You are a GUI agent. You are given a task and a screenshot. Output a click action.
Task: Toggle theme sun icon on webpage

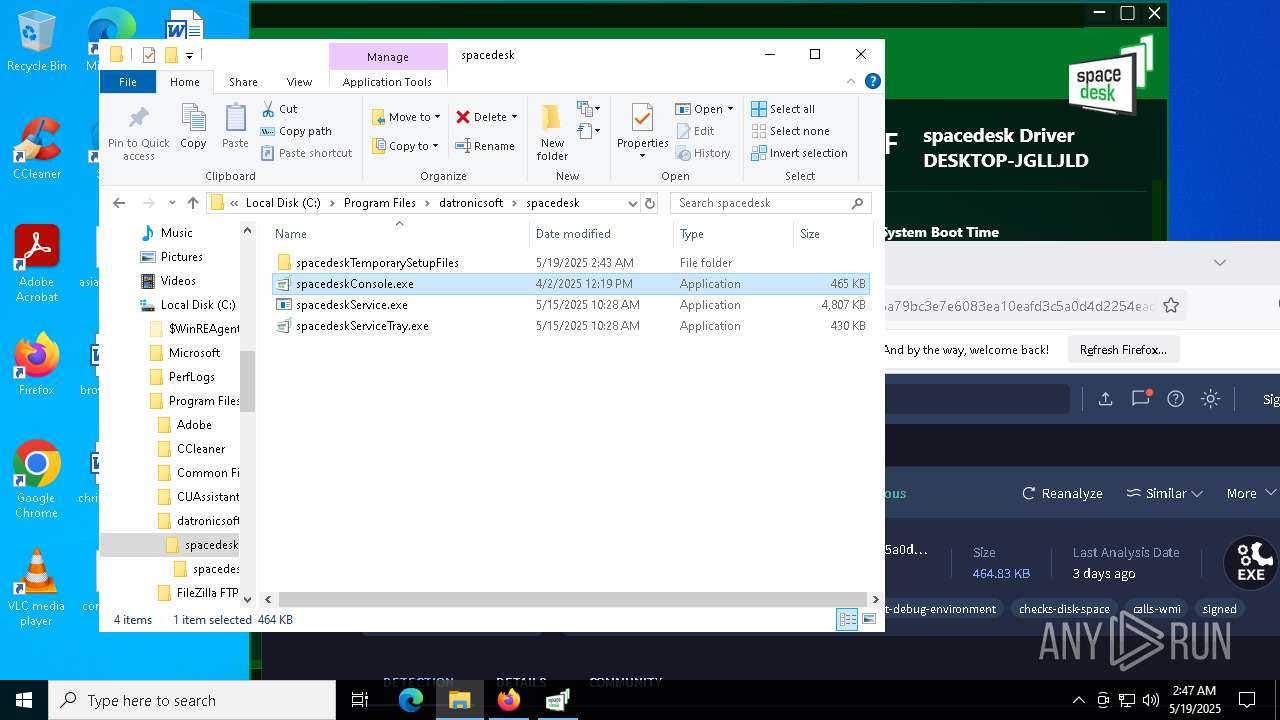[1211, 399]
